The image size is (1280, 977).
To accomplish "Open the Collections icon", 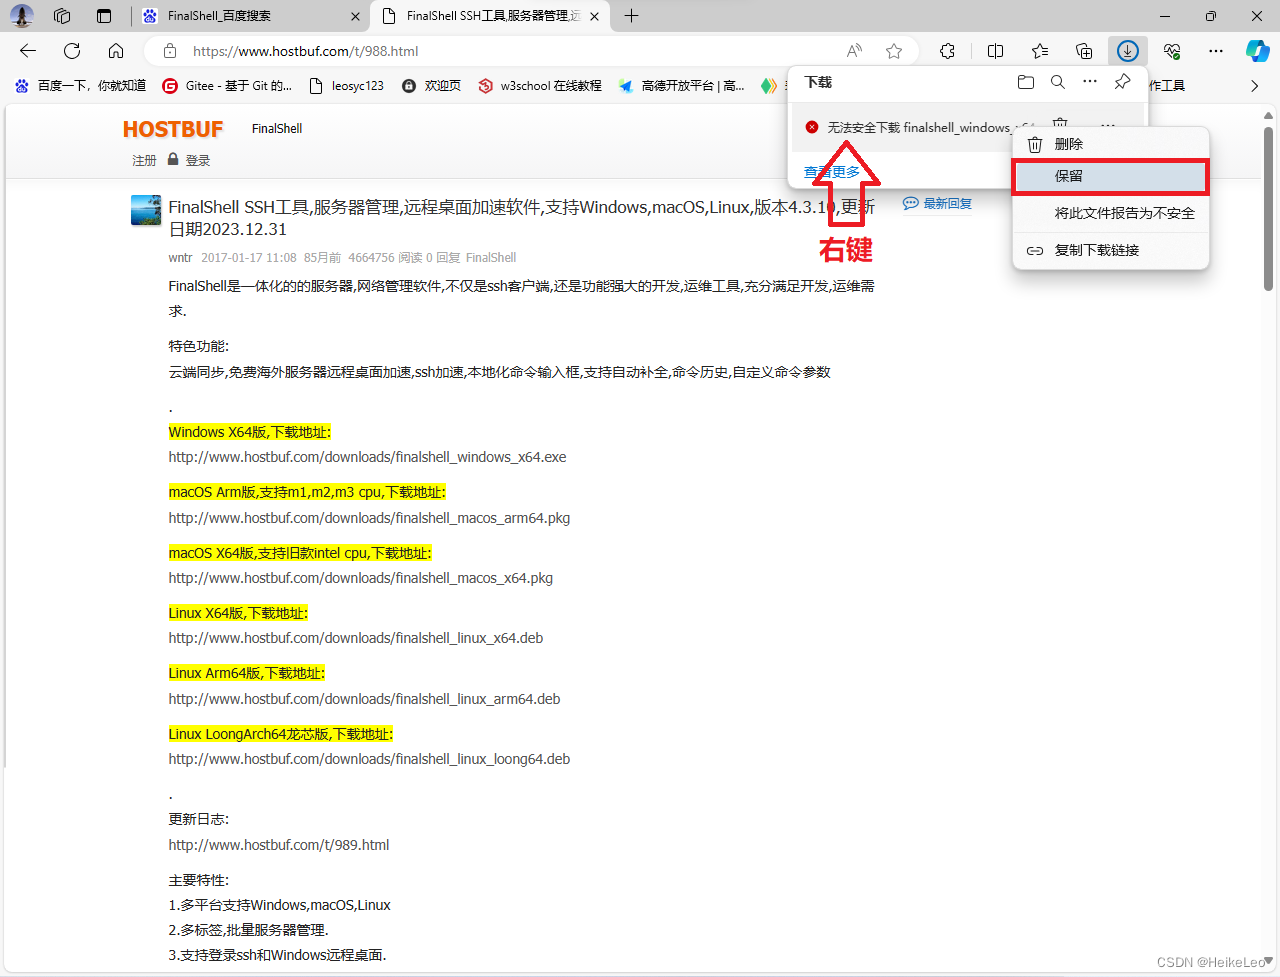I will [1084, 51].
